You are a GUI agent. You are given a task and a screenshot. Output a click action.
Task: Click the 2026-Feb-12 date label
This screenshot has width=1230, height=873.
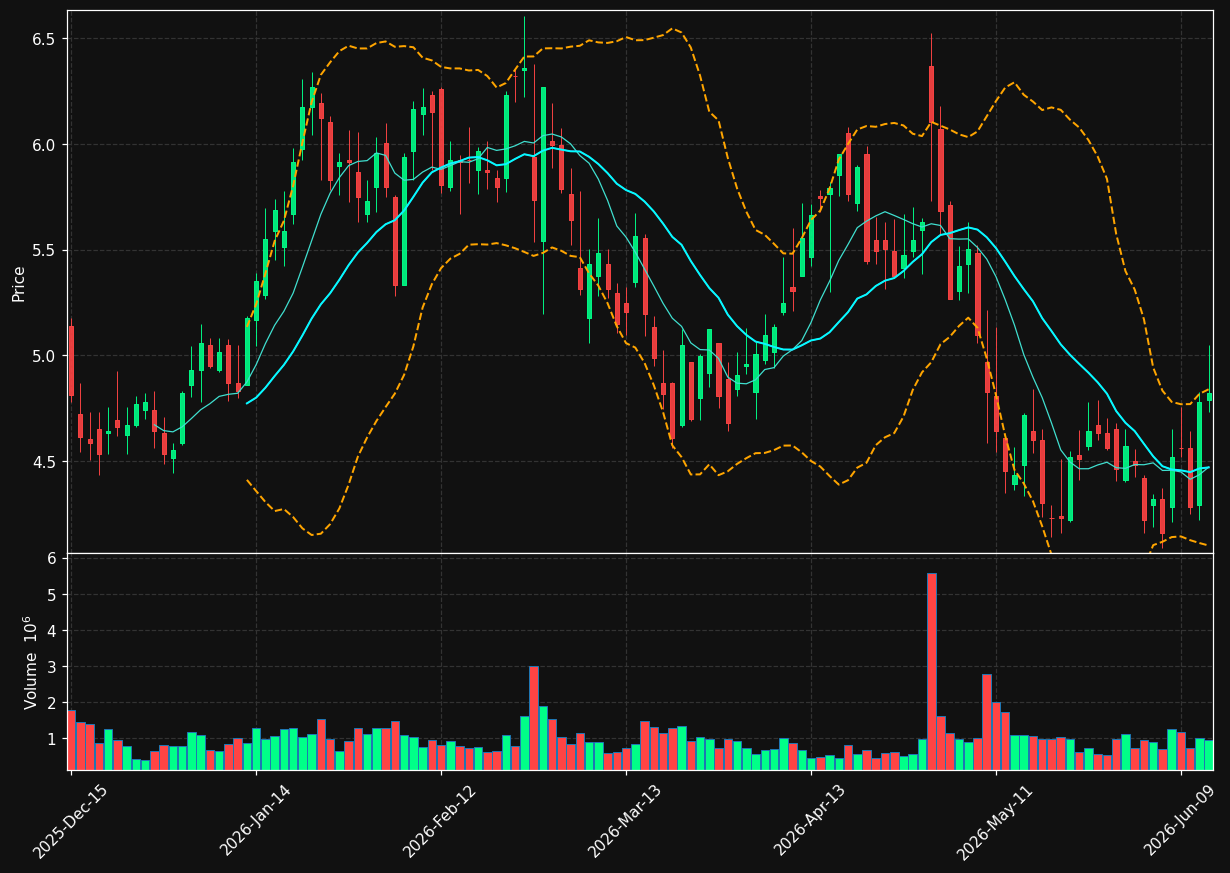tap(441, 821)
